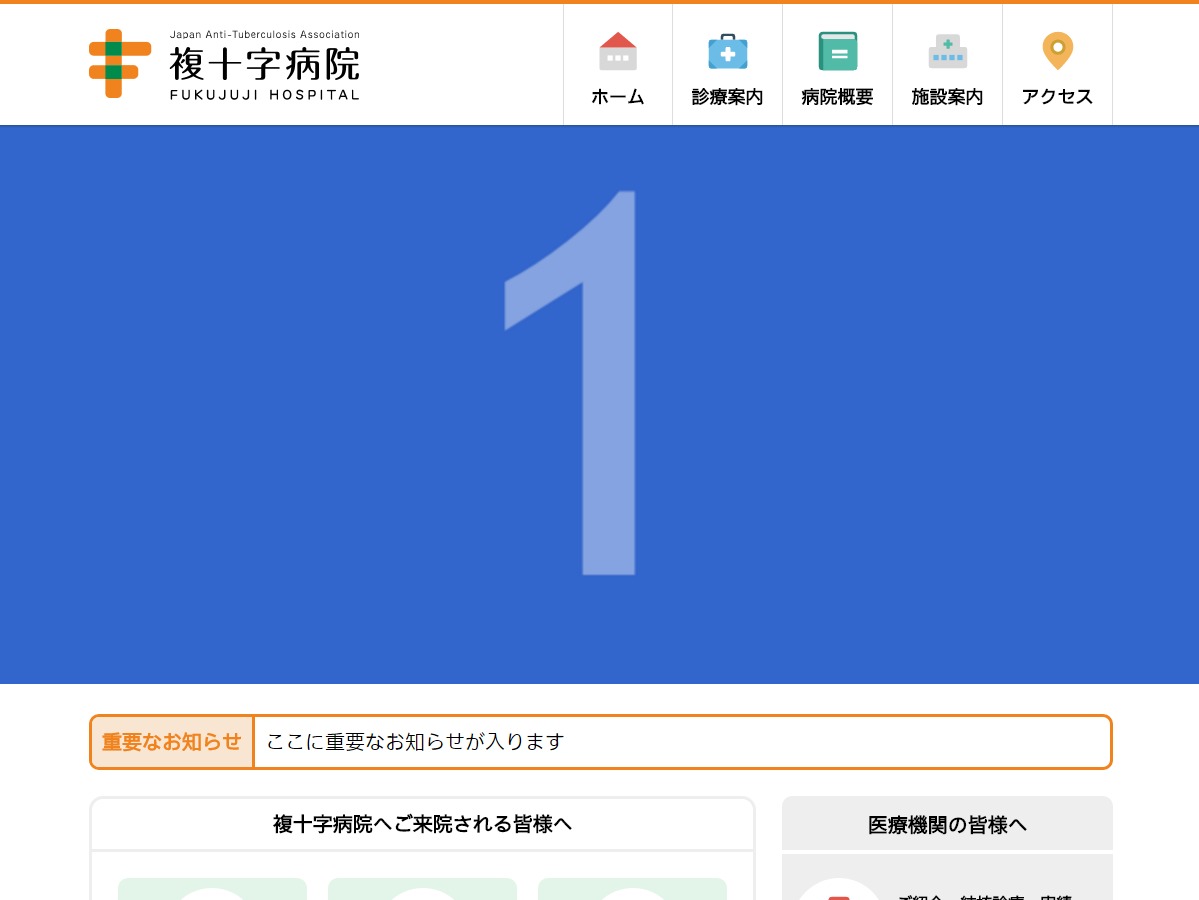Open the 施設案内 menu item
Image resolution: width=1199 pixels, height=900 pixels.
point(947,65)
